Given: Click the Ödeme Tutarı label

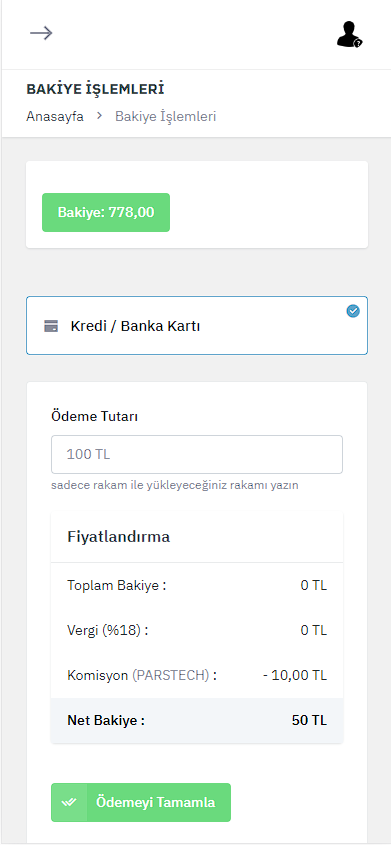Looking at the screenshot, I should (95, 416).
